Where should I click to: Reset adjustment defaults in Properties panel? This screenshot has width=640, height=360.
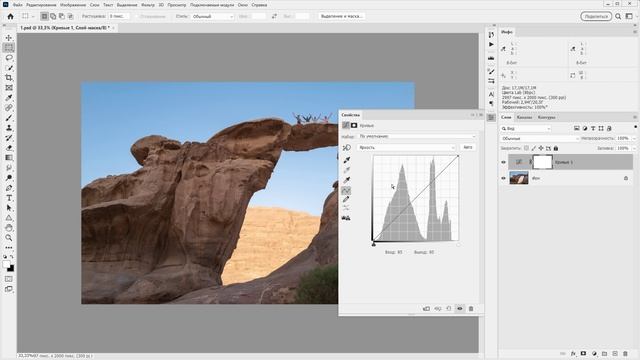449,309
